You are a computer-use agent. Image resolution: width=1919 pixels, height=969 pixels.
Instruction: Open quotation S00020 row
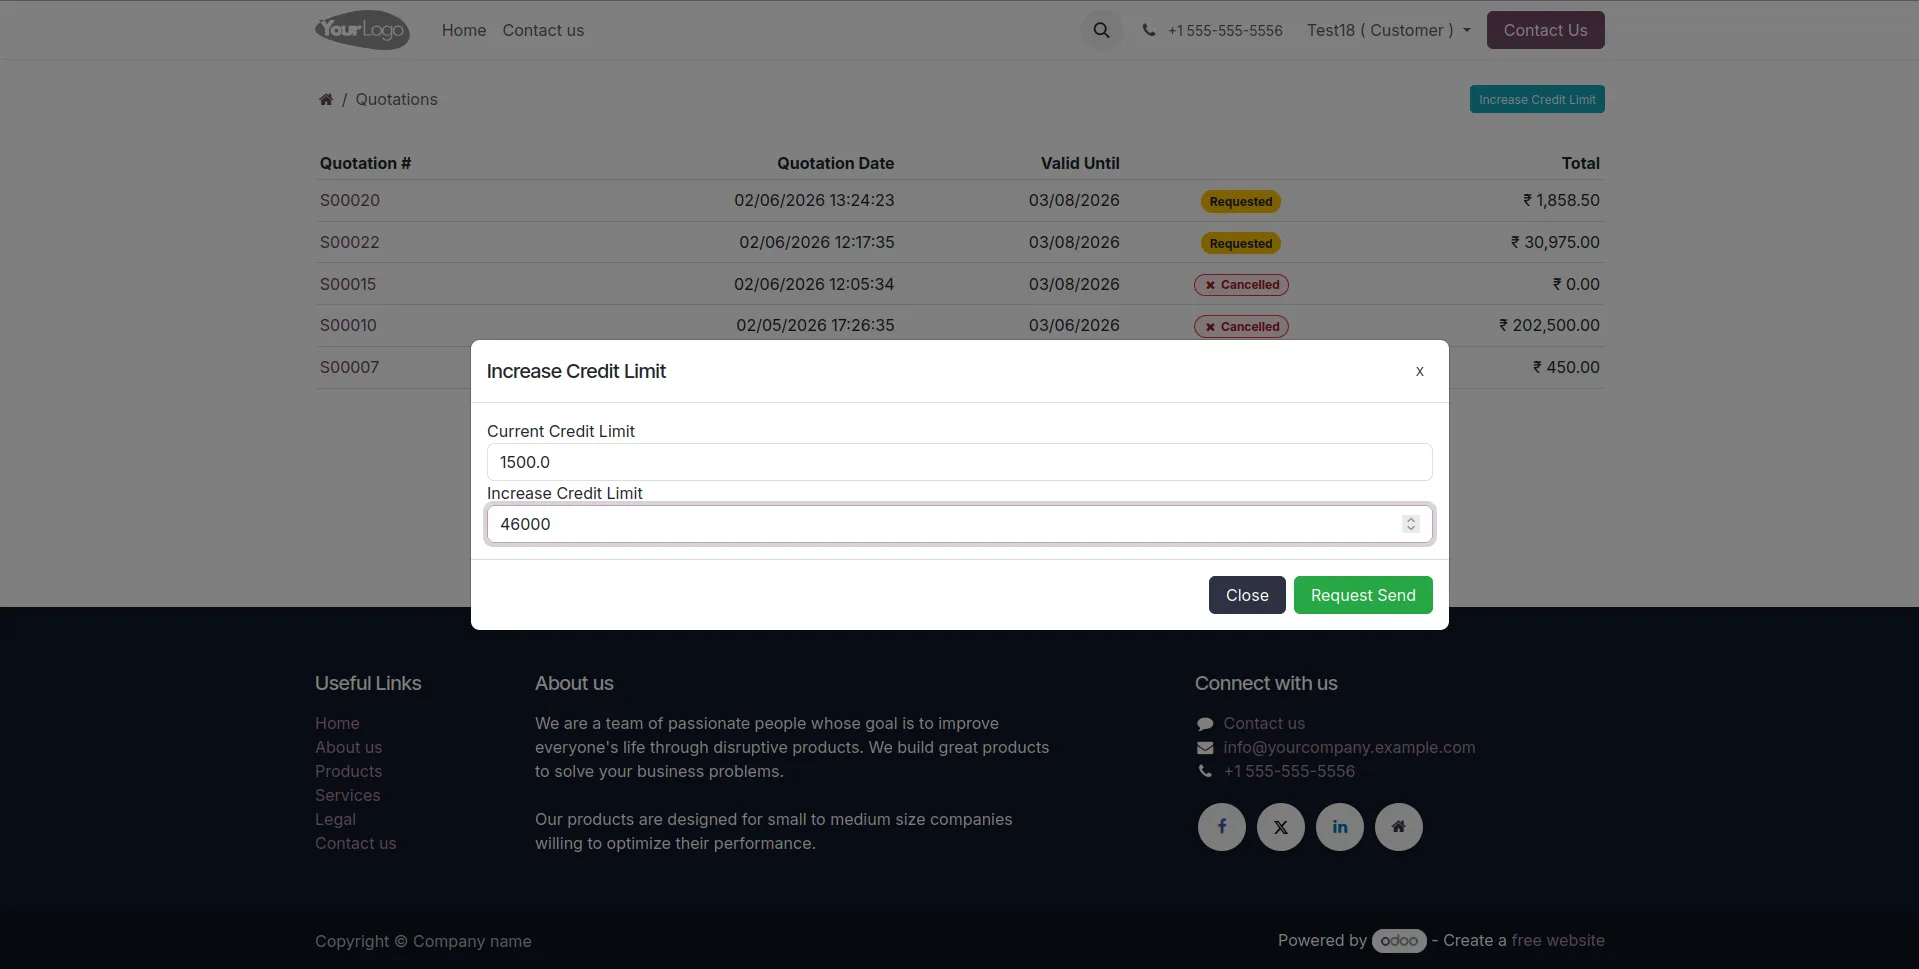[959, 200]
